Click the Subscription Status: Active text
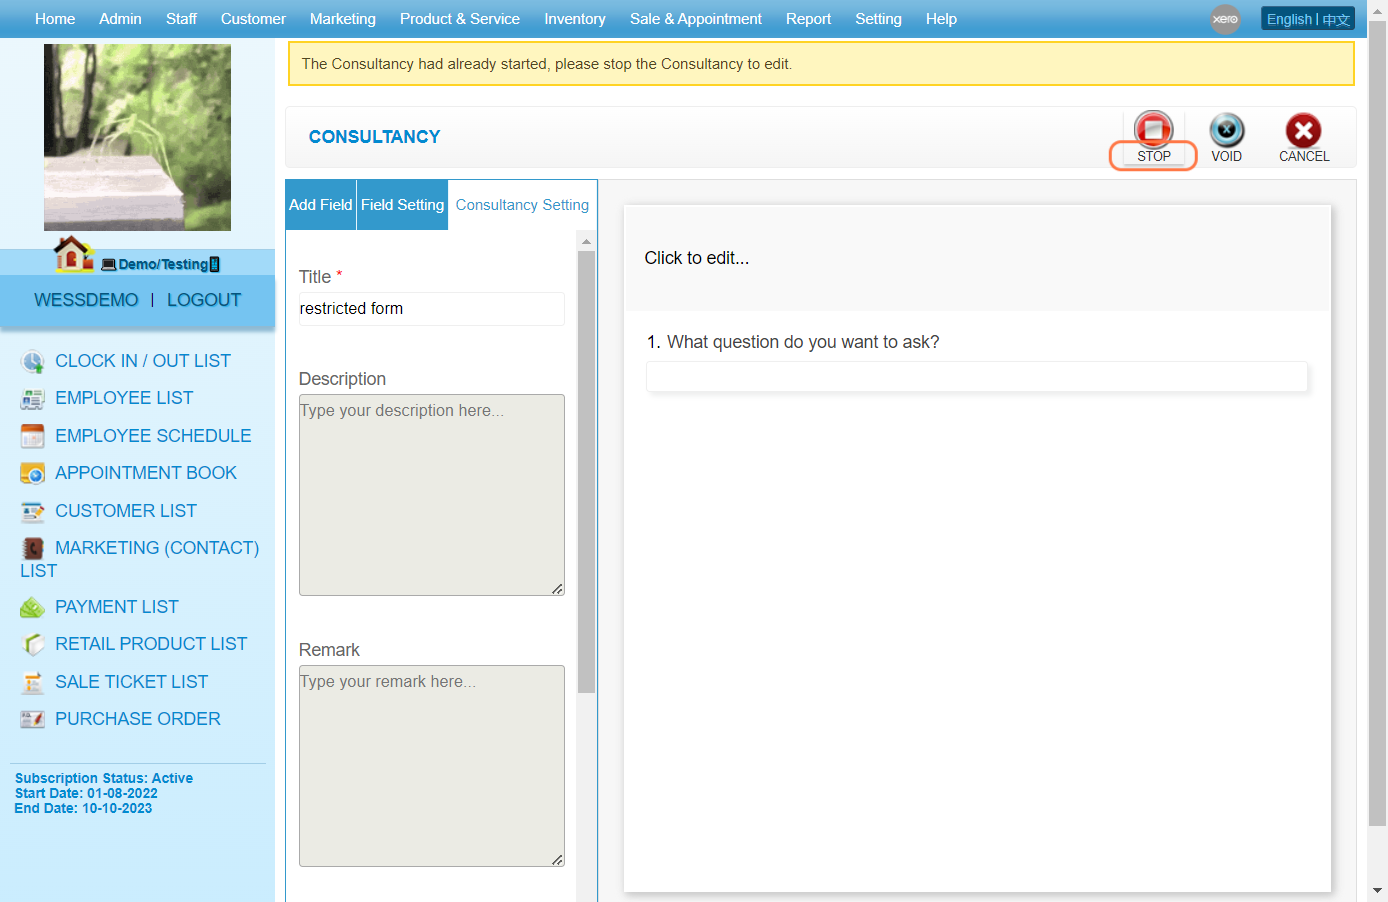 (x=104, y=778)
